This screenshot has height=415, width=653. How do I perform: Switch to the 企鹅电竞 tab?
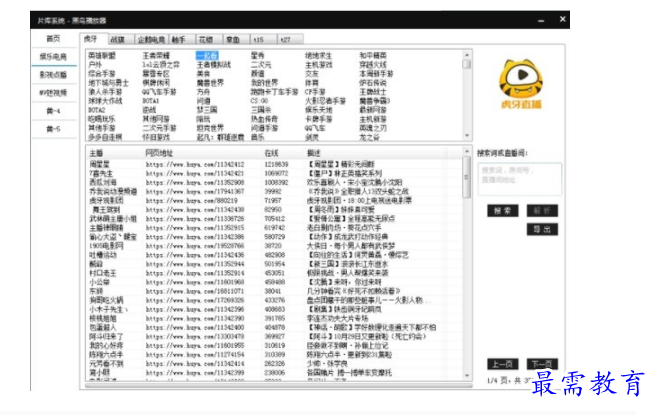pyautogui.click(x=151, y=40)
